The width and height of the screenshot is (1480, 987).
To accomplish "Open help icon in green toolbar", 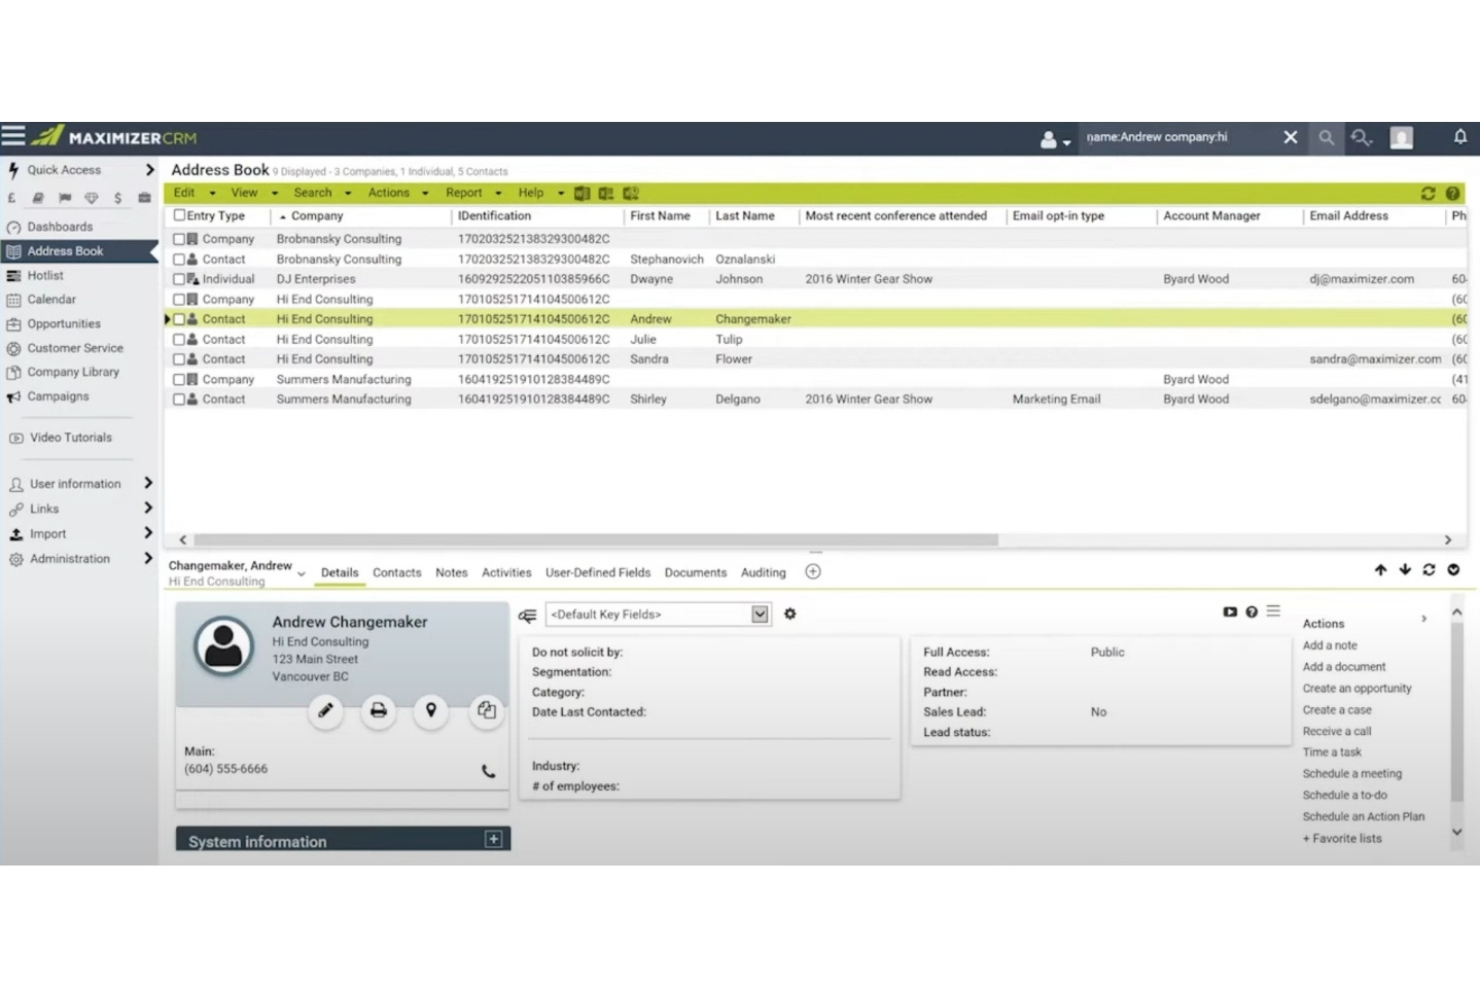I will coord(1453,193).
